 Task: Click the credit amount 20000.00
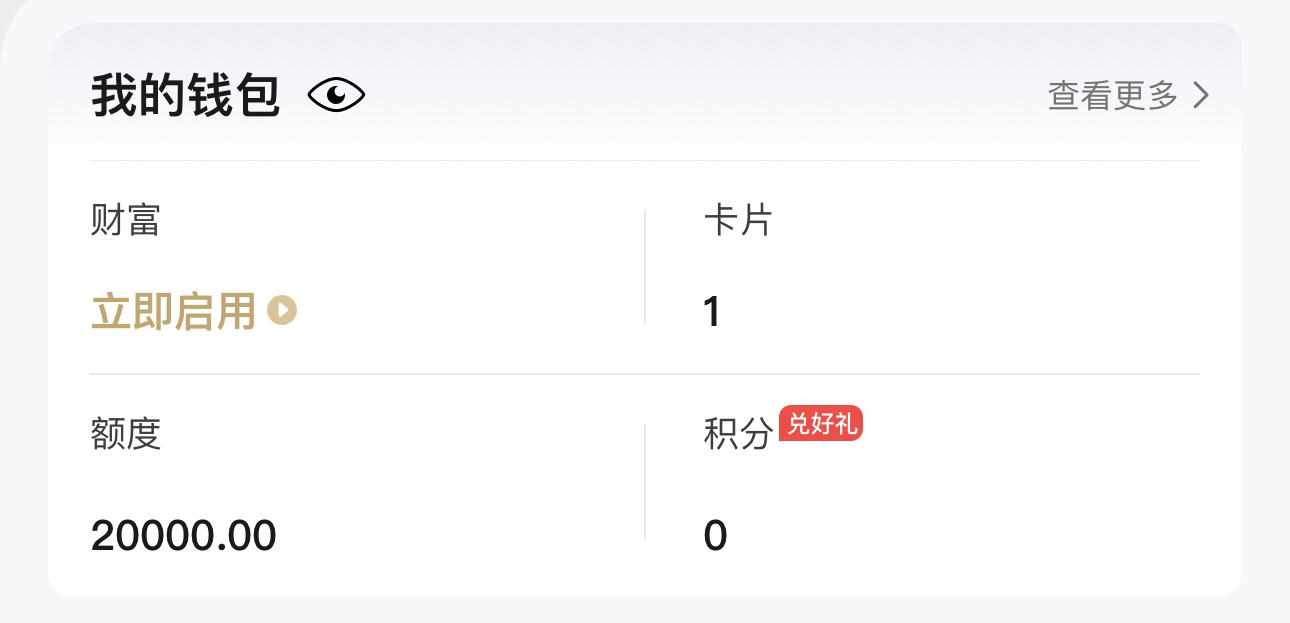pos(184,536)
